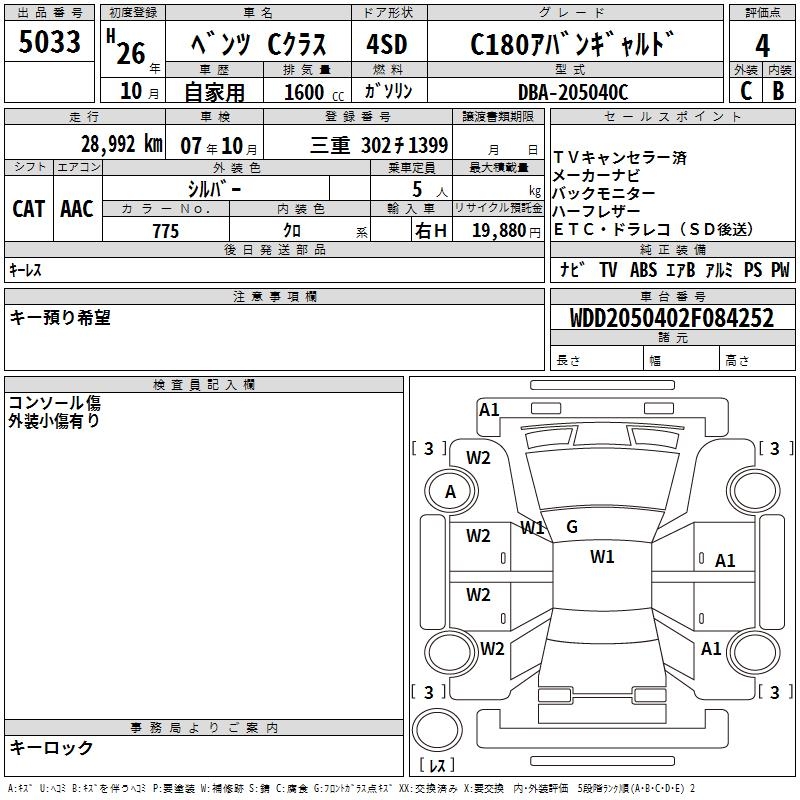Viewport: 800px width, 800px height.
Task: Click the 検査員記入欄 header
Action: (x=204, y=385)
